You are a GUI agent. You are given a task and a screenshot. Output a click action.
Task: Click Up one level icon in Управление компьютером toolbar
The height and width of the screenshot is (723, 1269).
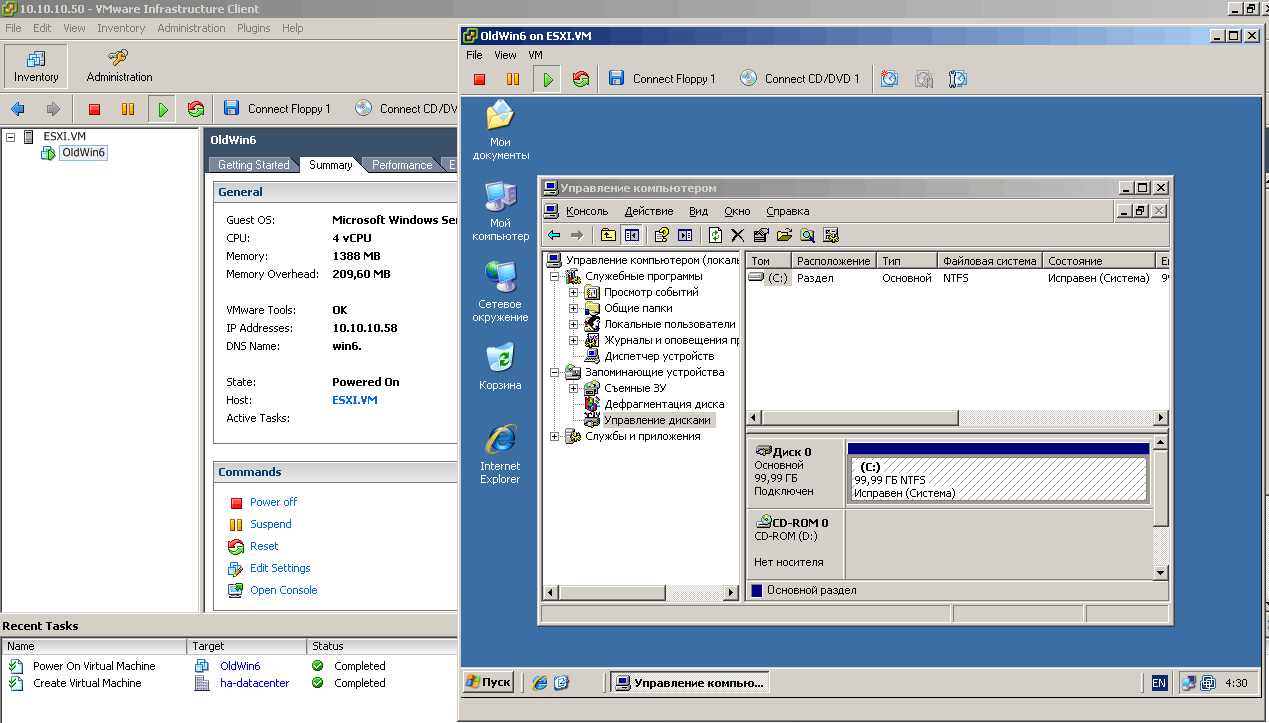point(608,235)
